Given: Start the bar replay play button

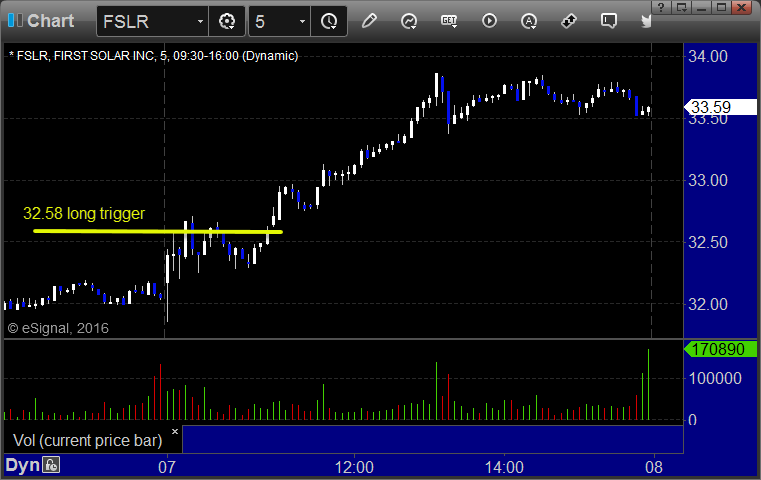Looking at the screenshot, I should click(x=489, y=21).
